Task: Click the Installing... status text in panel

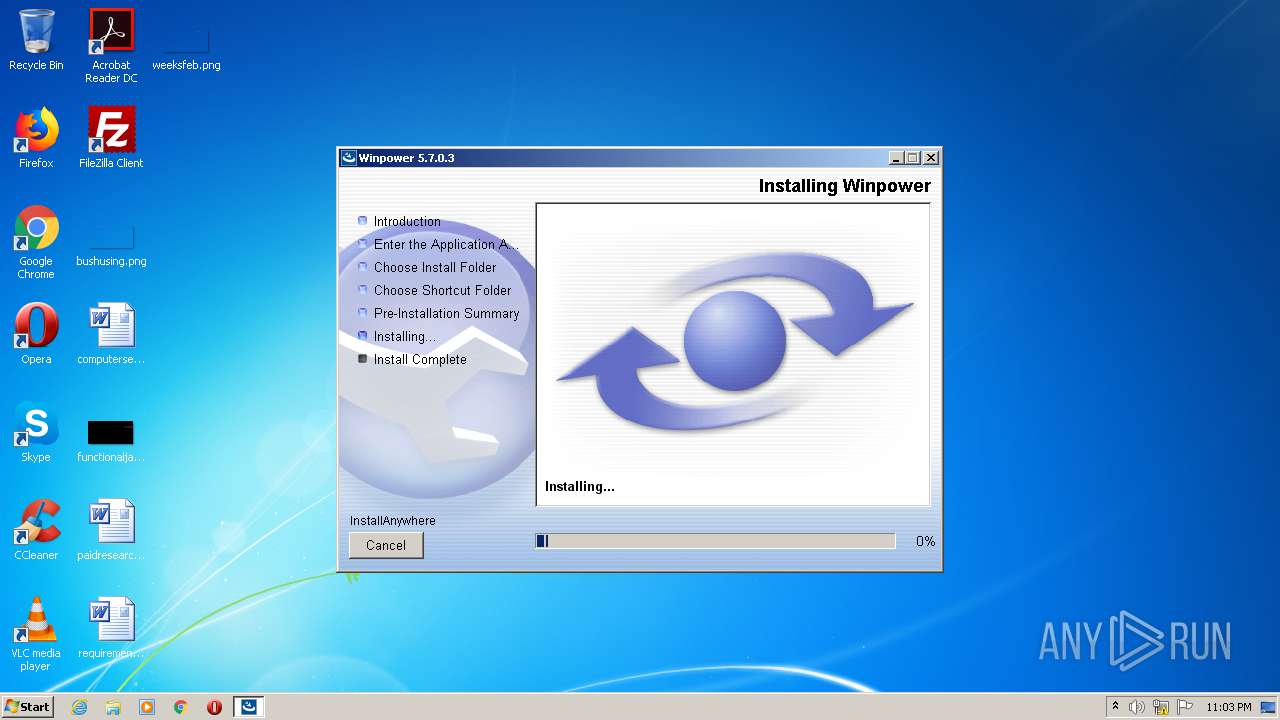Action: [580, 487]
